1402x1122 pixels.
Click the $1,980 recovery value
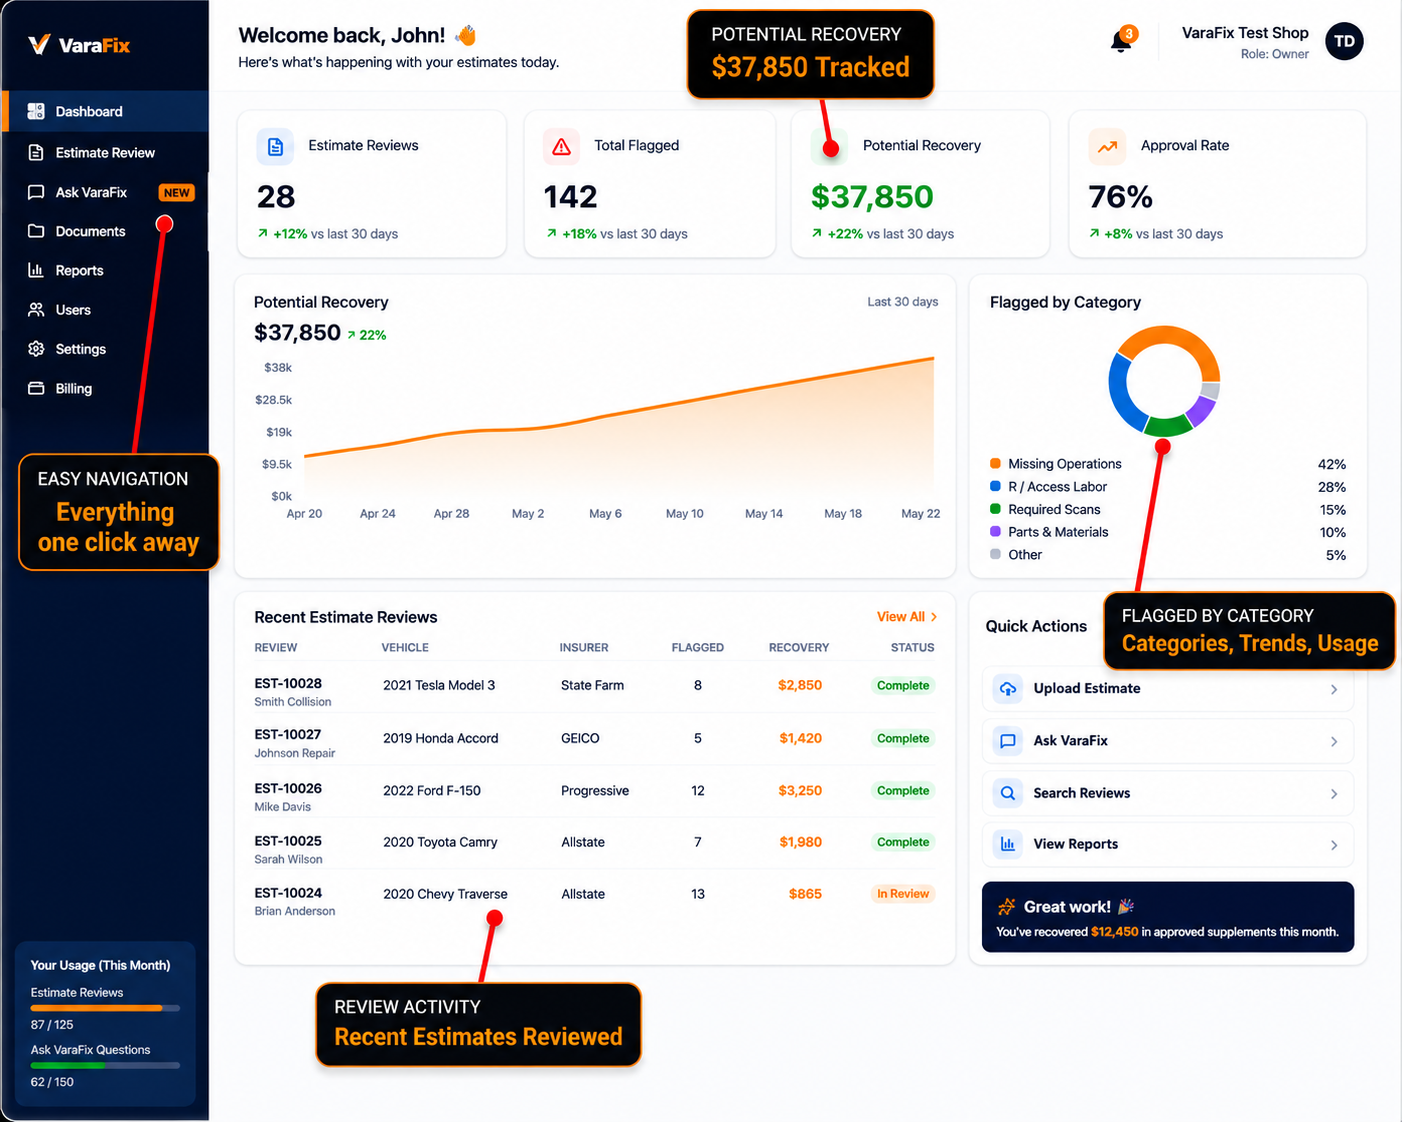click(x=800, y=842)
